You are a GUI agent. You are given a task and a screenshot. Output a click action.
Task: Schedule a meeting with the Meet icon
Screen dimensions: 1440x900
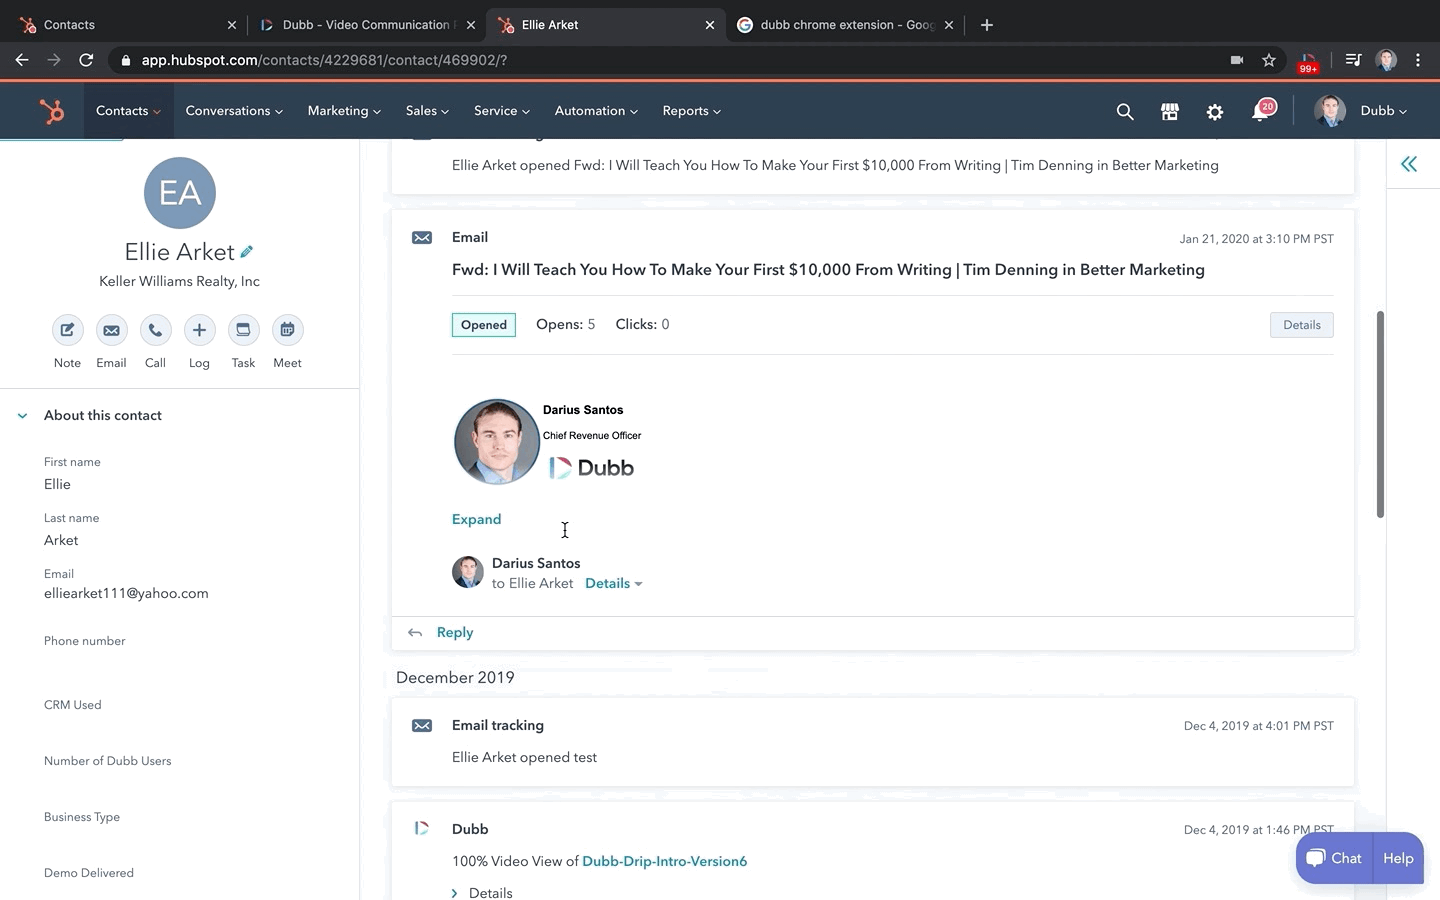(287, 330)
